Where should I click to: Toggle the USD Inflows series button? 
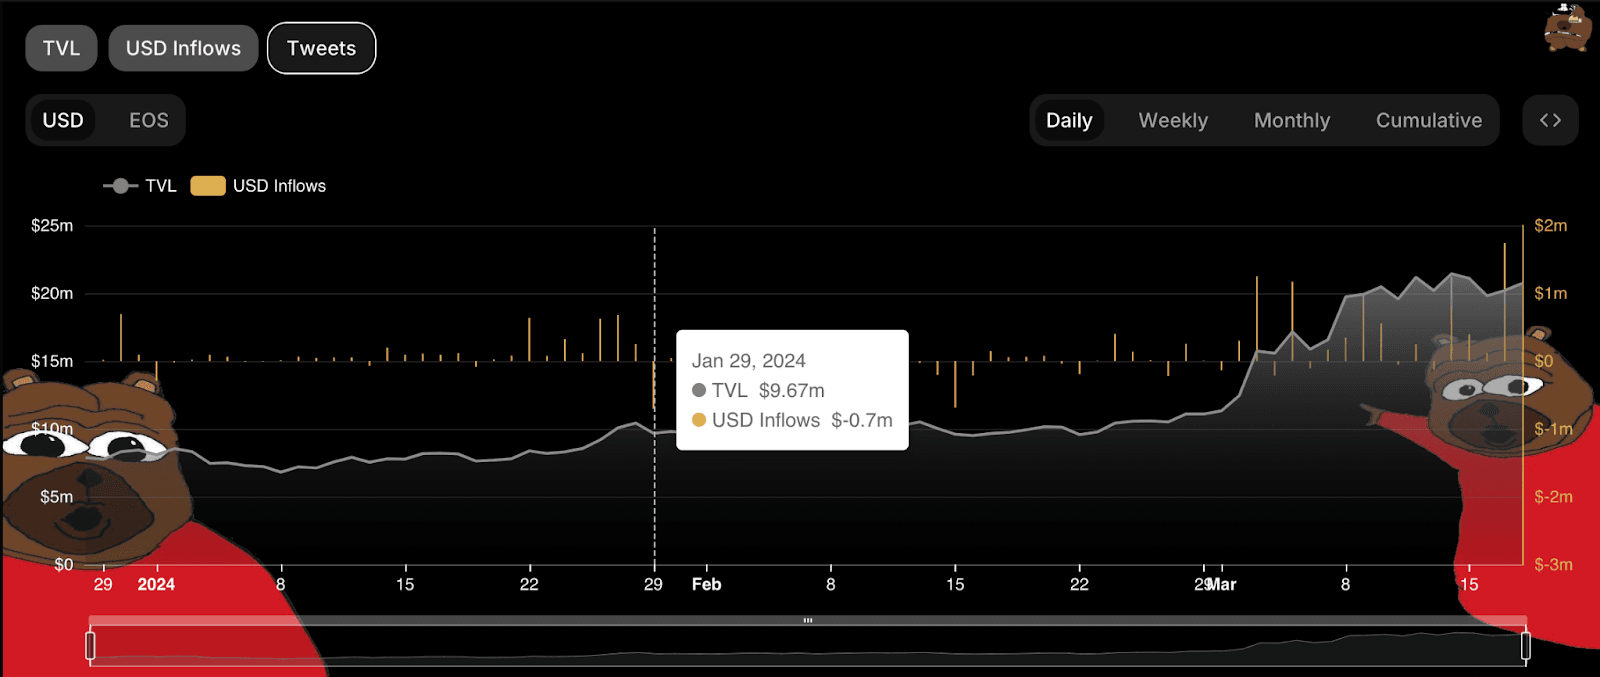pos(183,48)
